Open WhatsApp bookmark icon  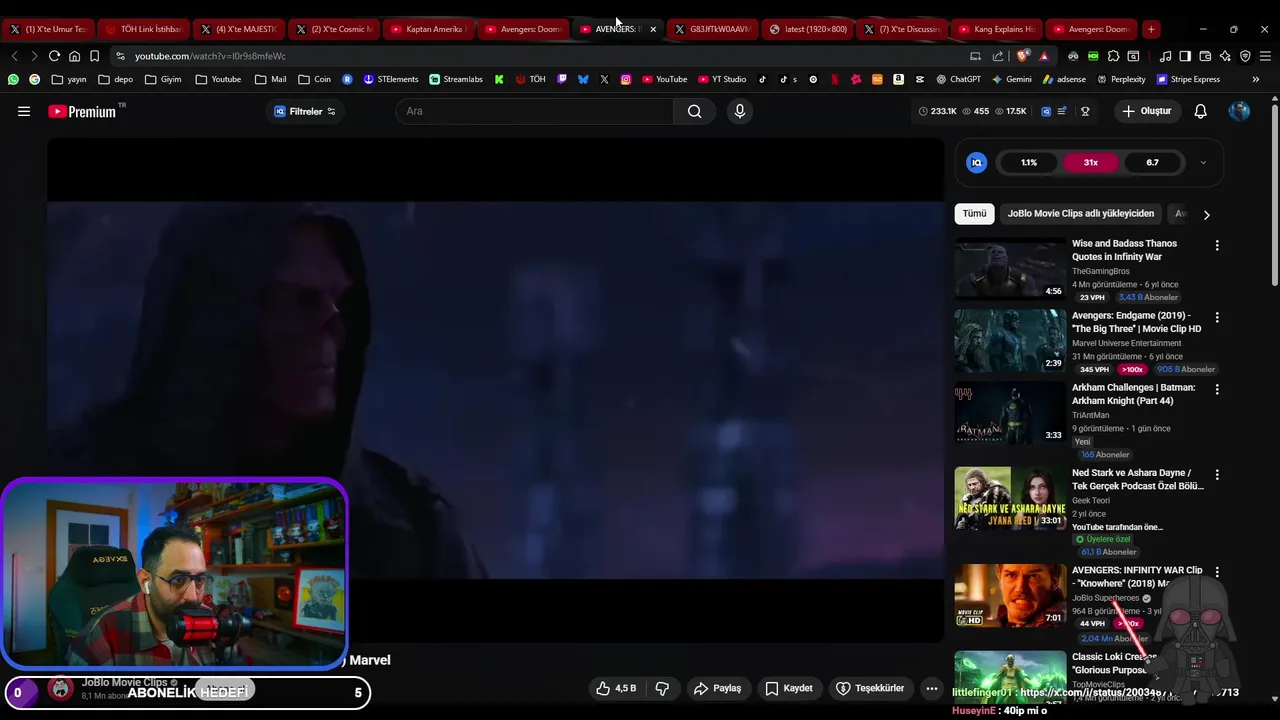tap(13, 79)
